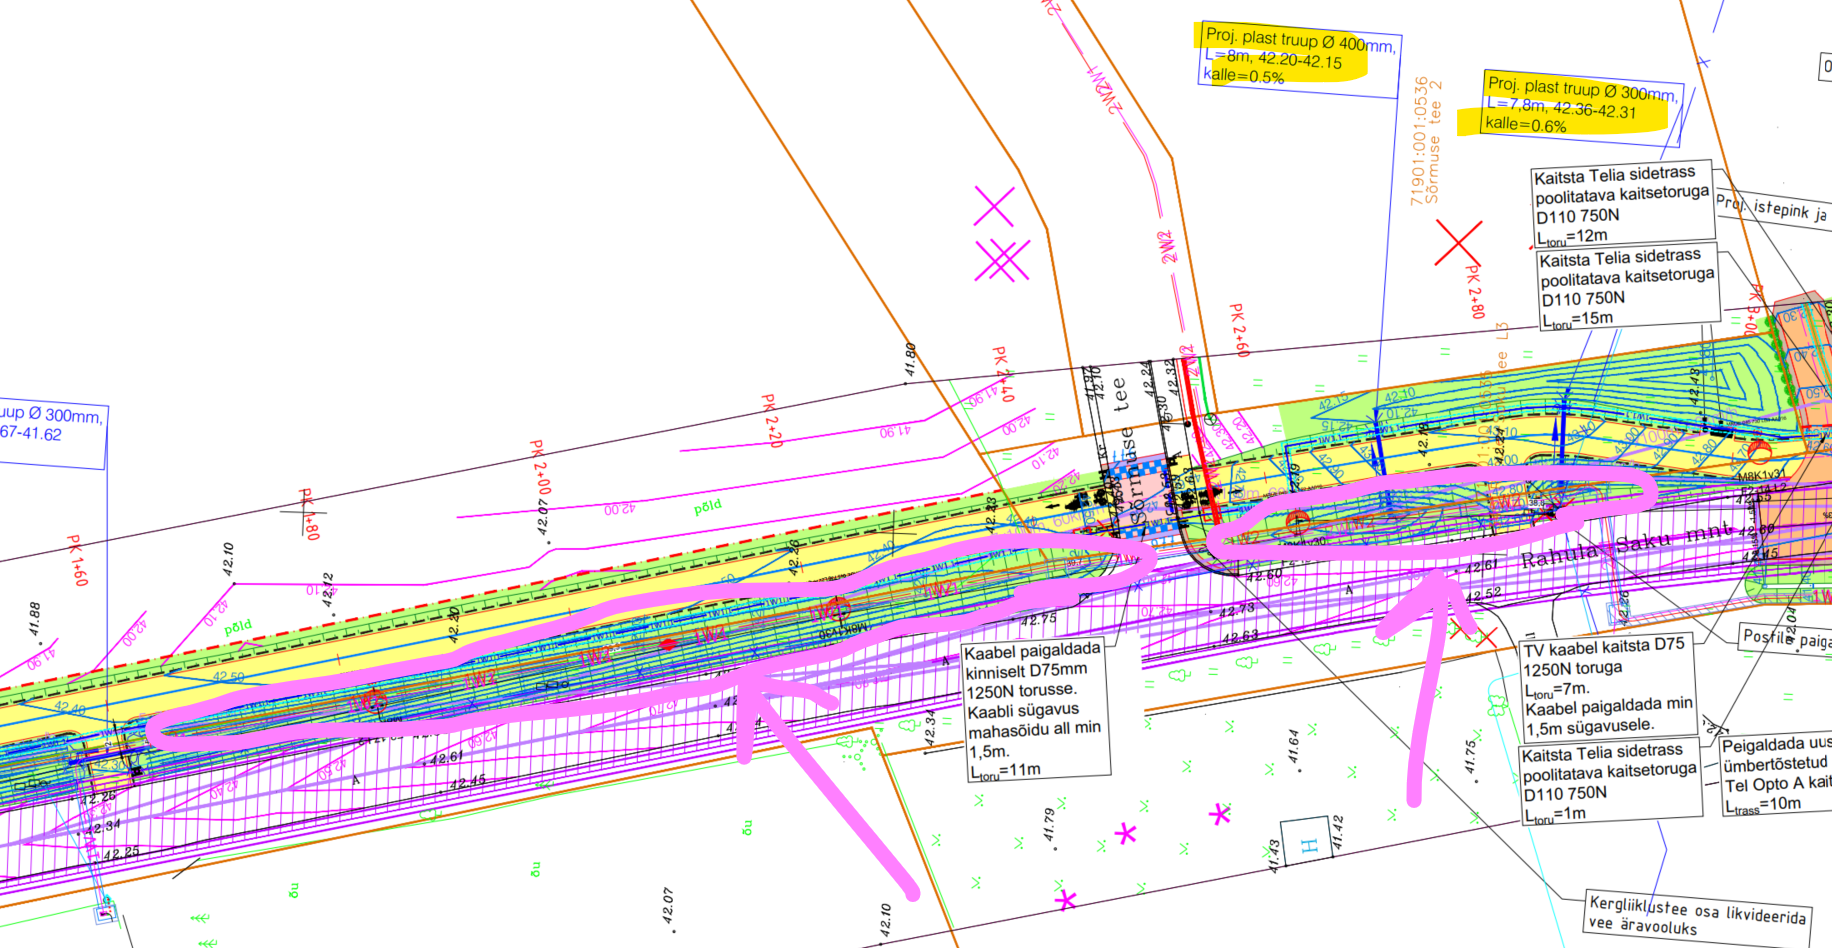Screen dimensions: 1832x948
Task: Click the tip of the right pink arrow
Action: tap(1437, 583)
